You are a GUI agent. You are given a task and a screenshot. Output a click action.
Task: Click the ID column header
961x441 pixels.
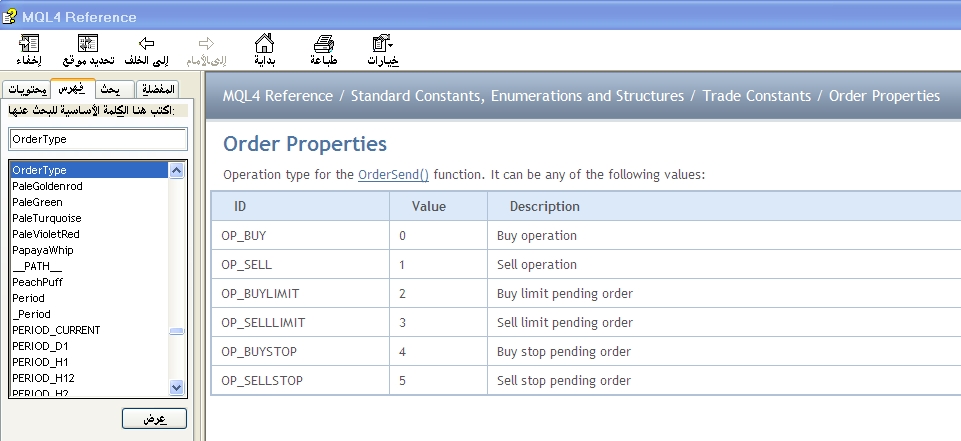(x=300, y=206)
